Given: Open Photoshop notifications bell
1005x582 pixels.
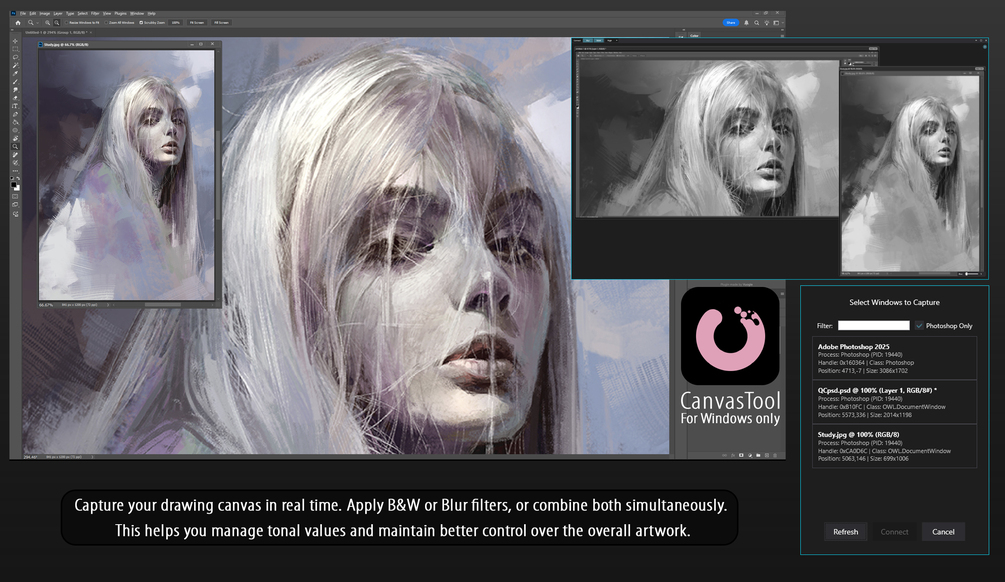Looking at the screenshot, I should coord(746,22).
